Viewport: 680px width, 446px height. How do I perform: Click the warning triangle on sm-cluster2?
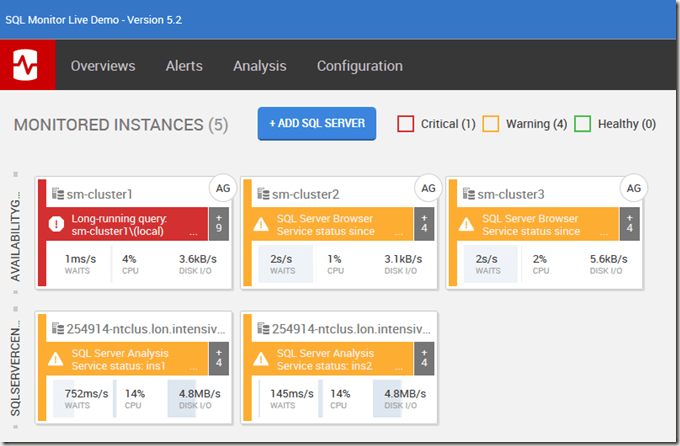pyautogui.click(x=261, y=224)
